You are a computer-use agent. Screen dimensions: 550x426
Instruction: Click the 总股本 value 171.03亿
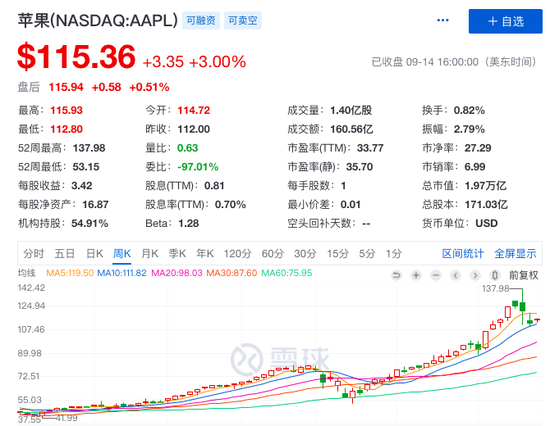[486, 204]
